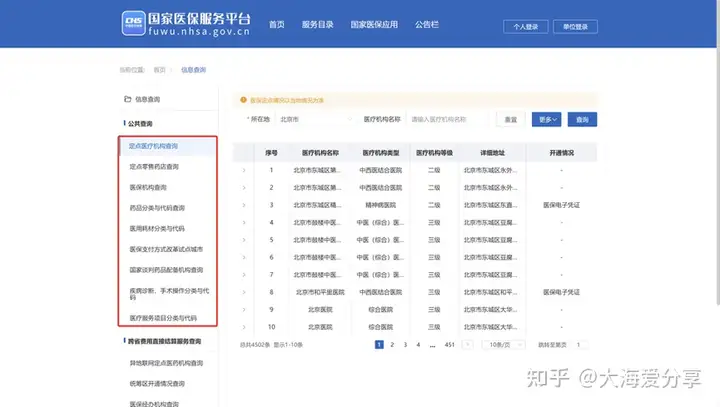Click into the 医疗机构名称 input field
The width and height of the screenshot is (720, 407).
(449, 119)
